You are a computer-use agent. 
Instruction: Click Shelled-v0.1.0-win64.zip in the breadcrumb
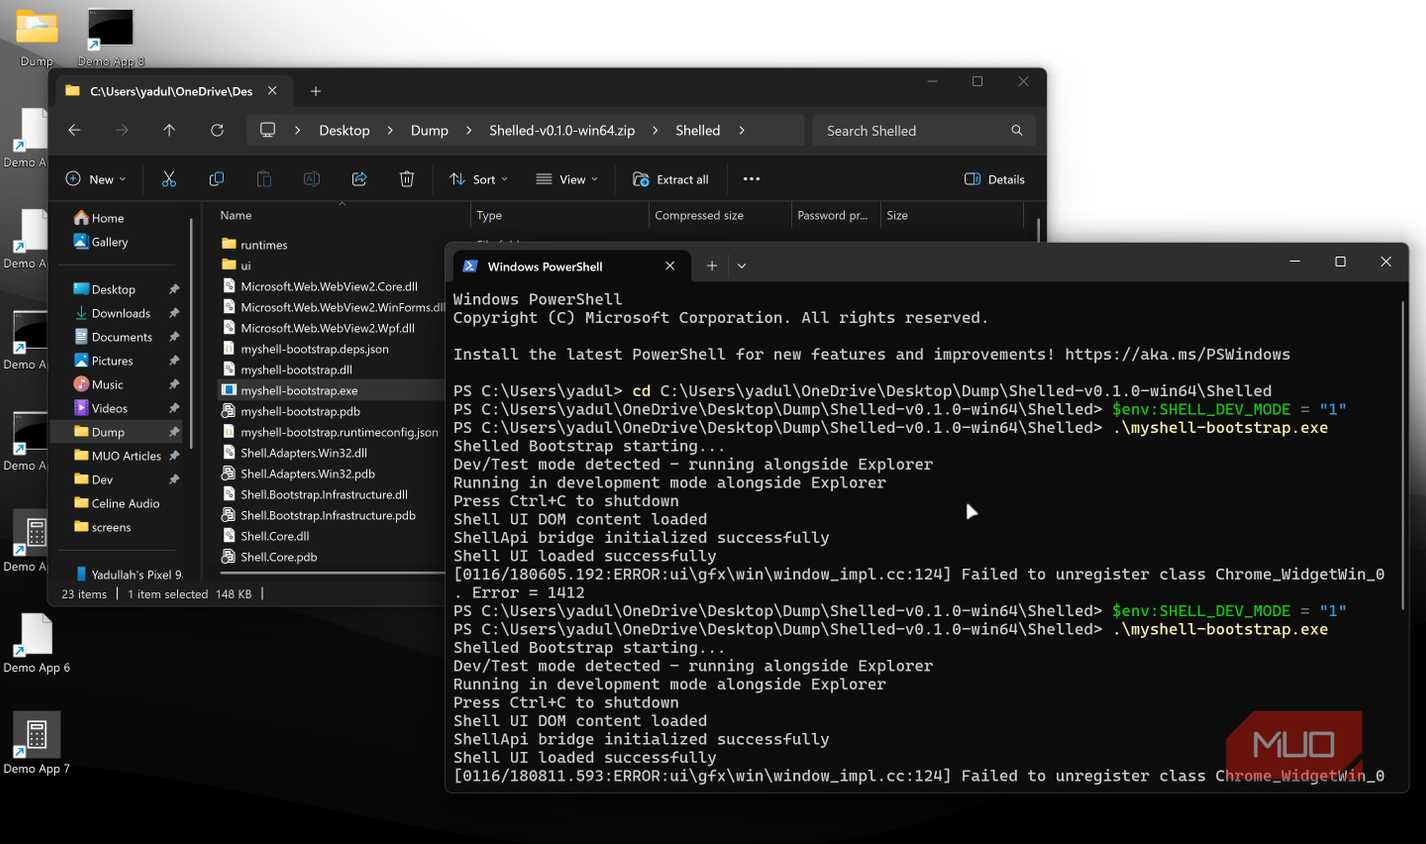(x=562, y=130)
